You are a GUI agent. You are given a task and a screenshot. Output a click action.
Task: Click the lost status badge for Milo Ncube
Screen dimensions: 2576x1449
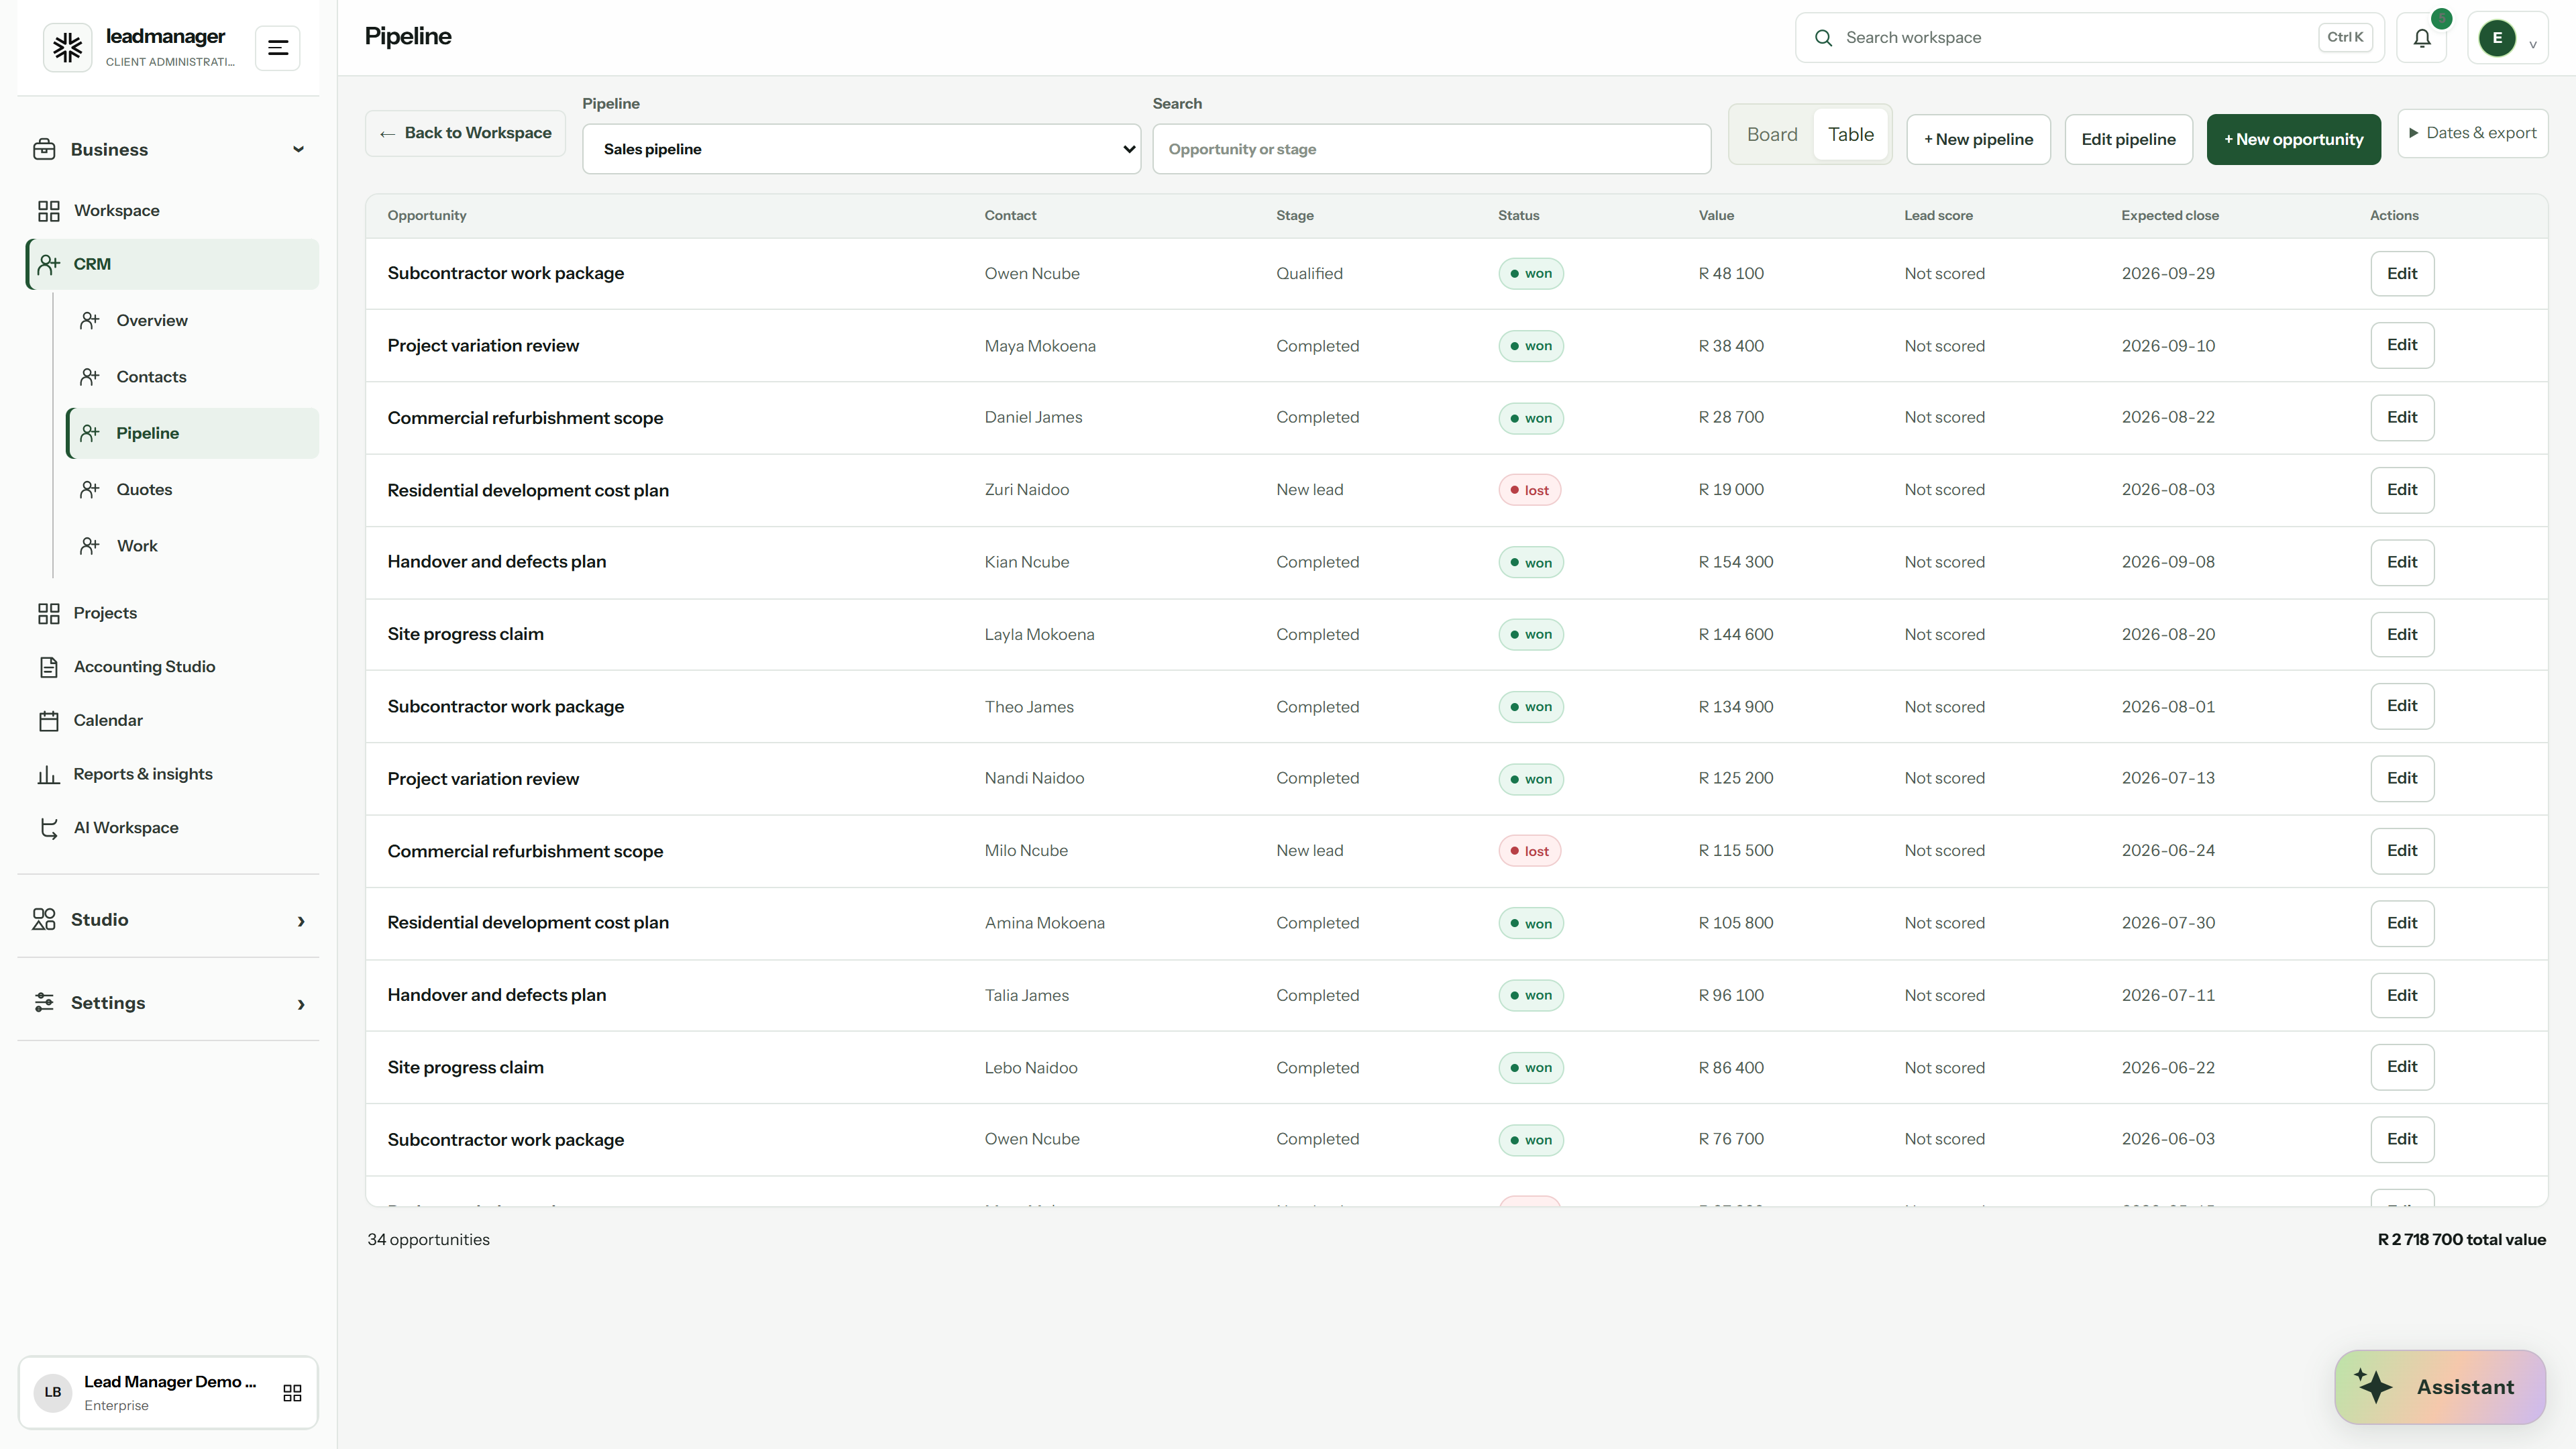coord(1529,851)
